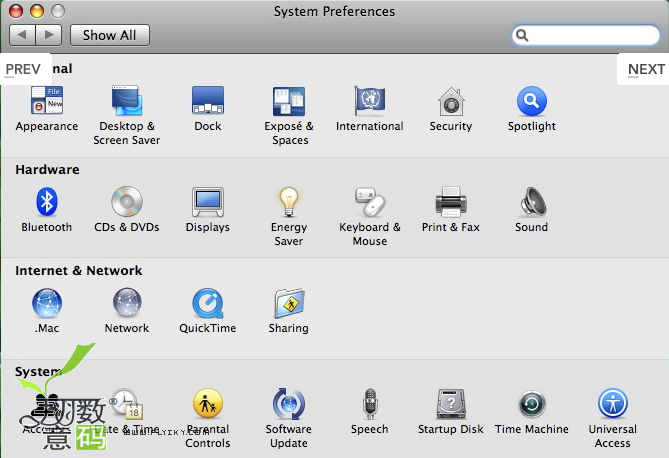Go back with the left arrow button
The height and width of the screenshot is (458, 669).
point(22,35)
